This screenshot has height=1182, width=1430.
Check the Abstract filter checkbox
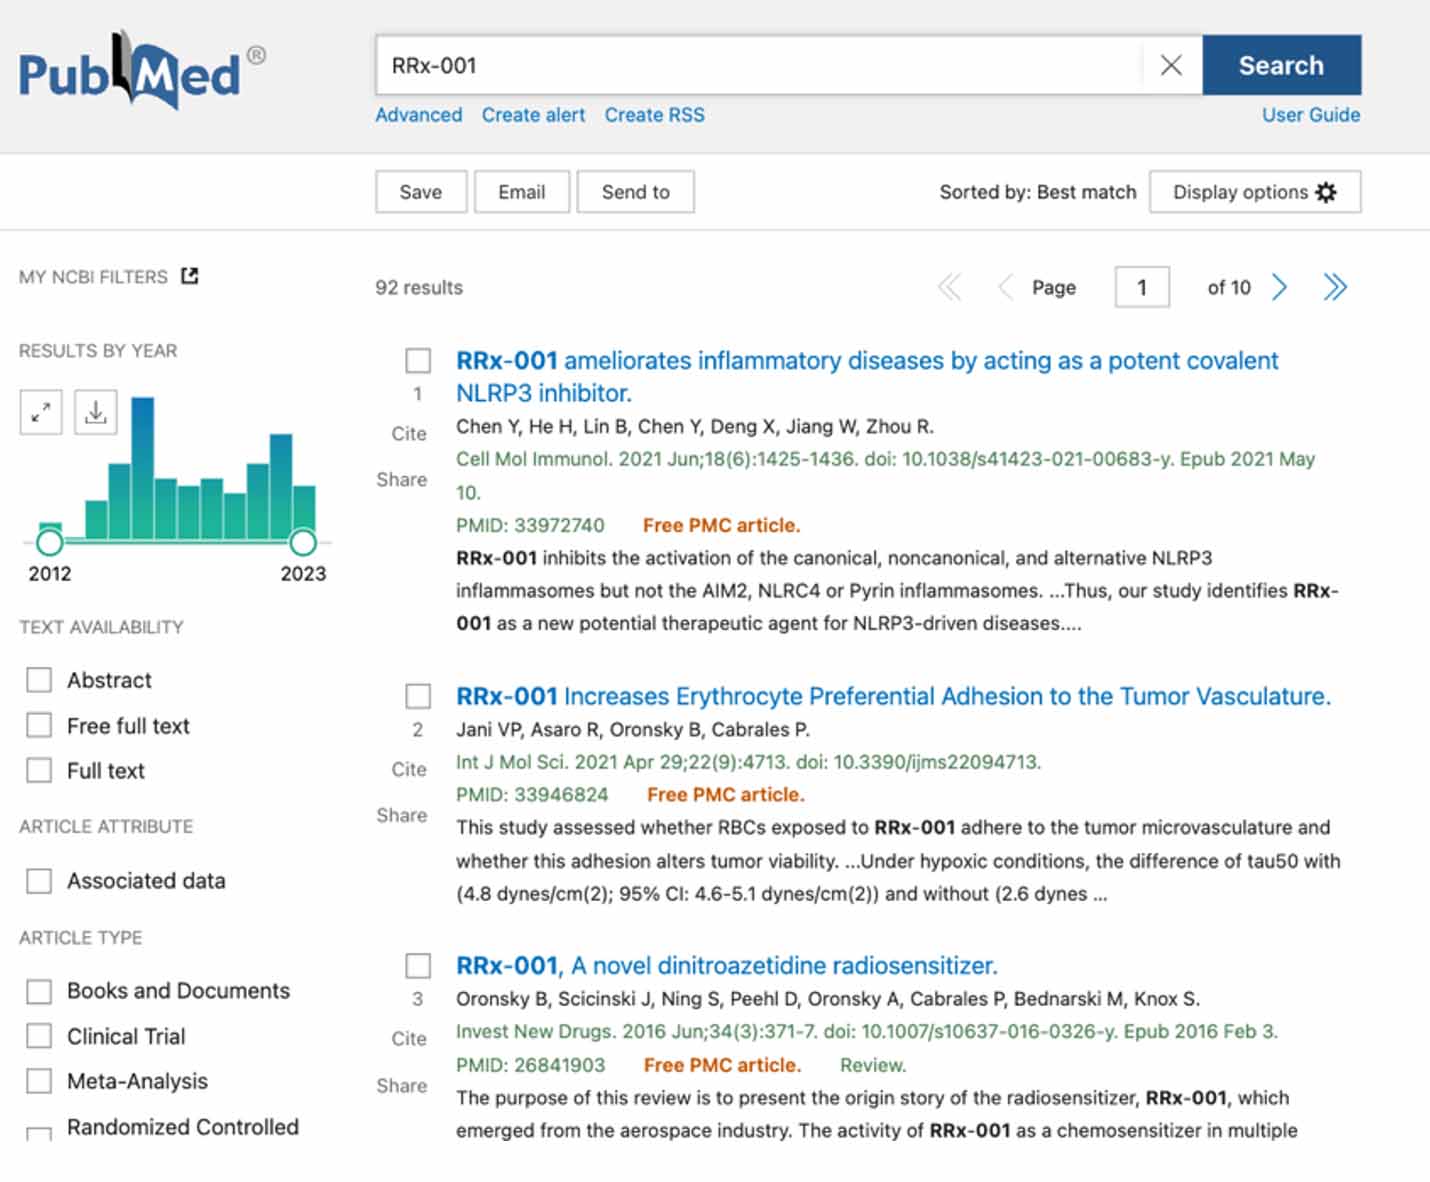39,680
